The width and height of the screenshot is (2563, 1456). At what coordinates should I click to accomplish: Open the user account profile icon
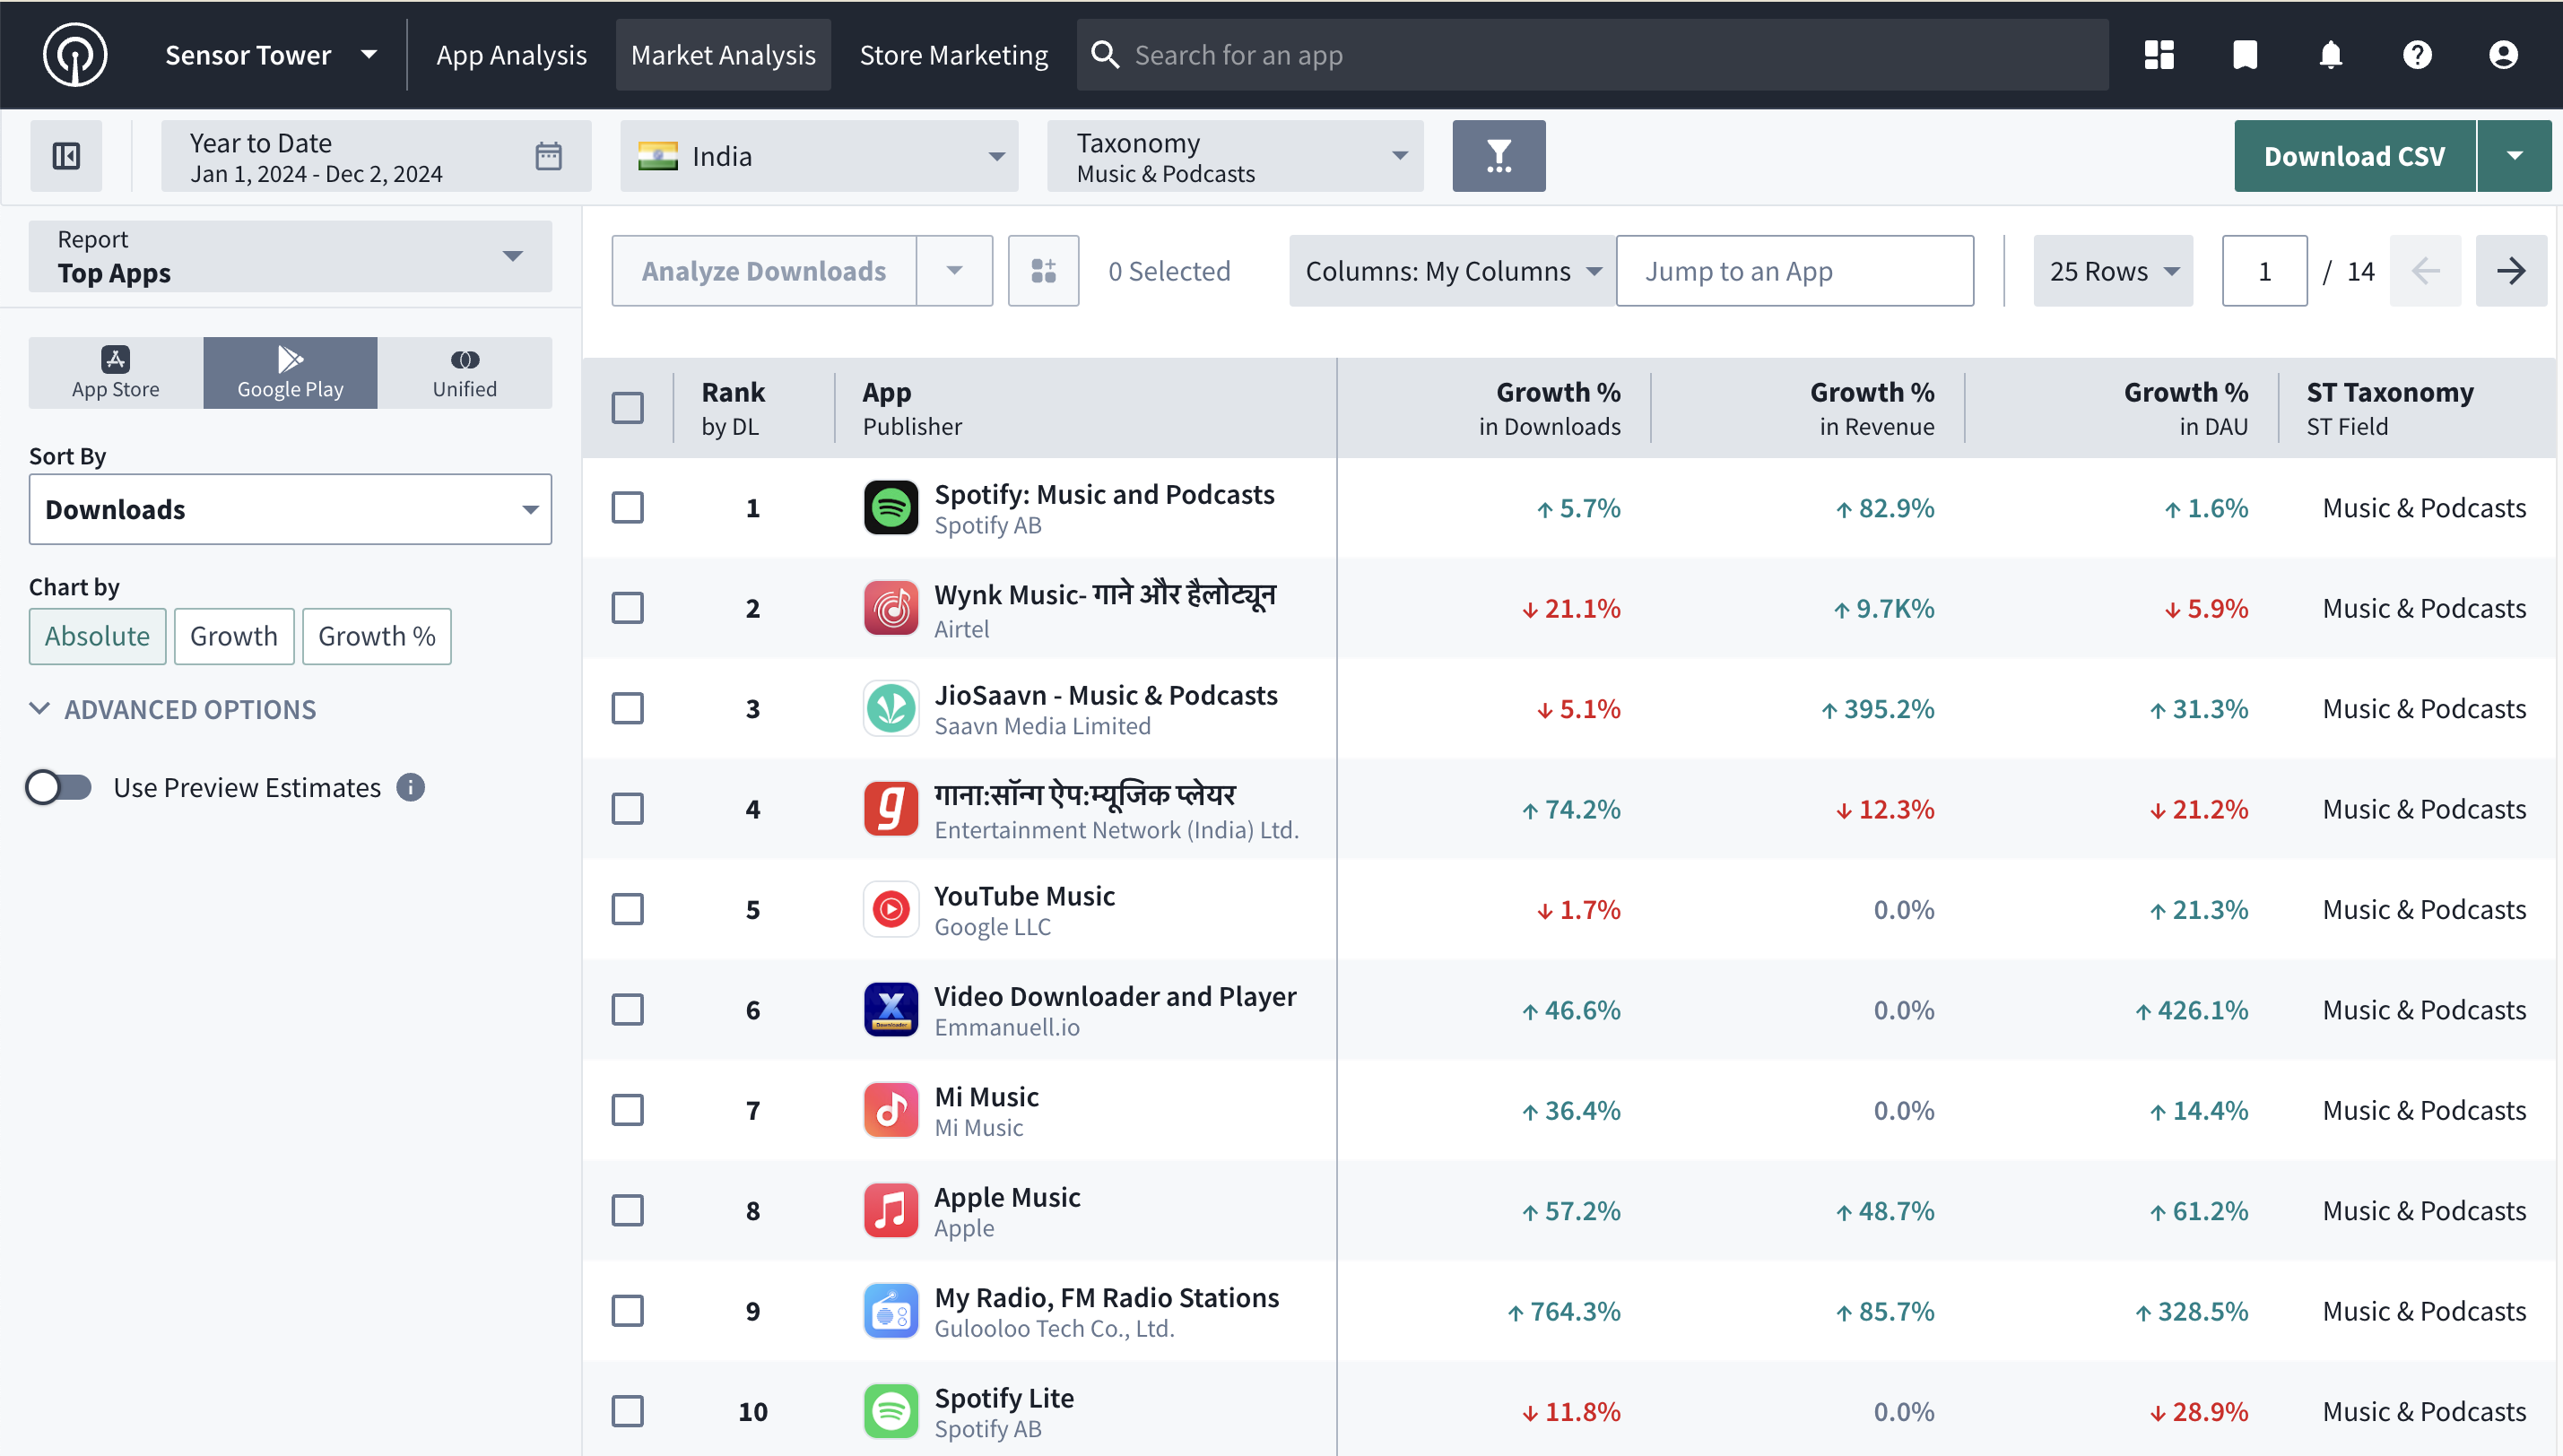point(2503,55)
